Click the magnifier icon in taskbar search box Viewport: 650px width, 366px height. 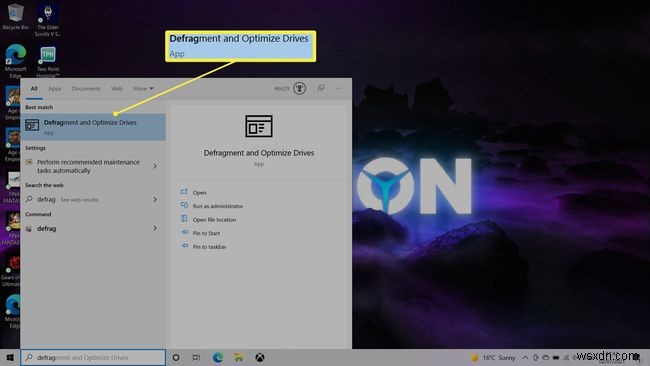[29, 357]
